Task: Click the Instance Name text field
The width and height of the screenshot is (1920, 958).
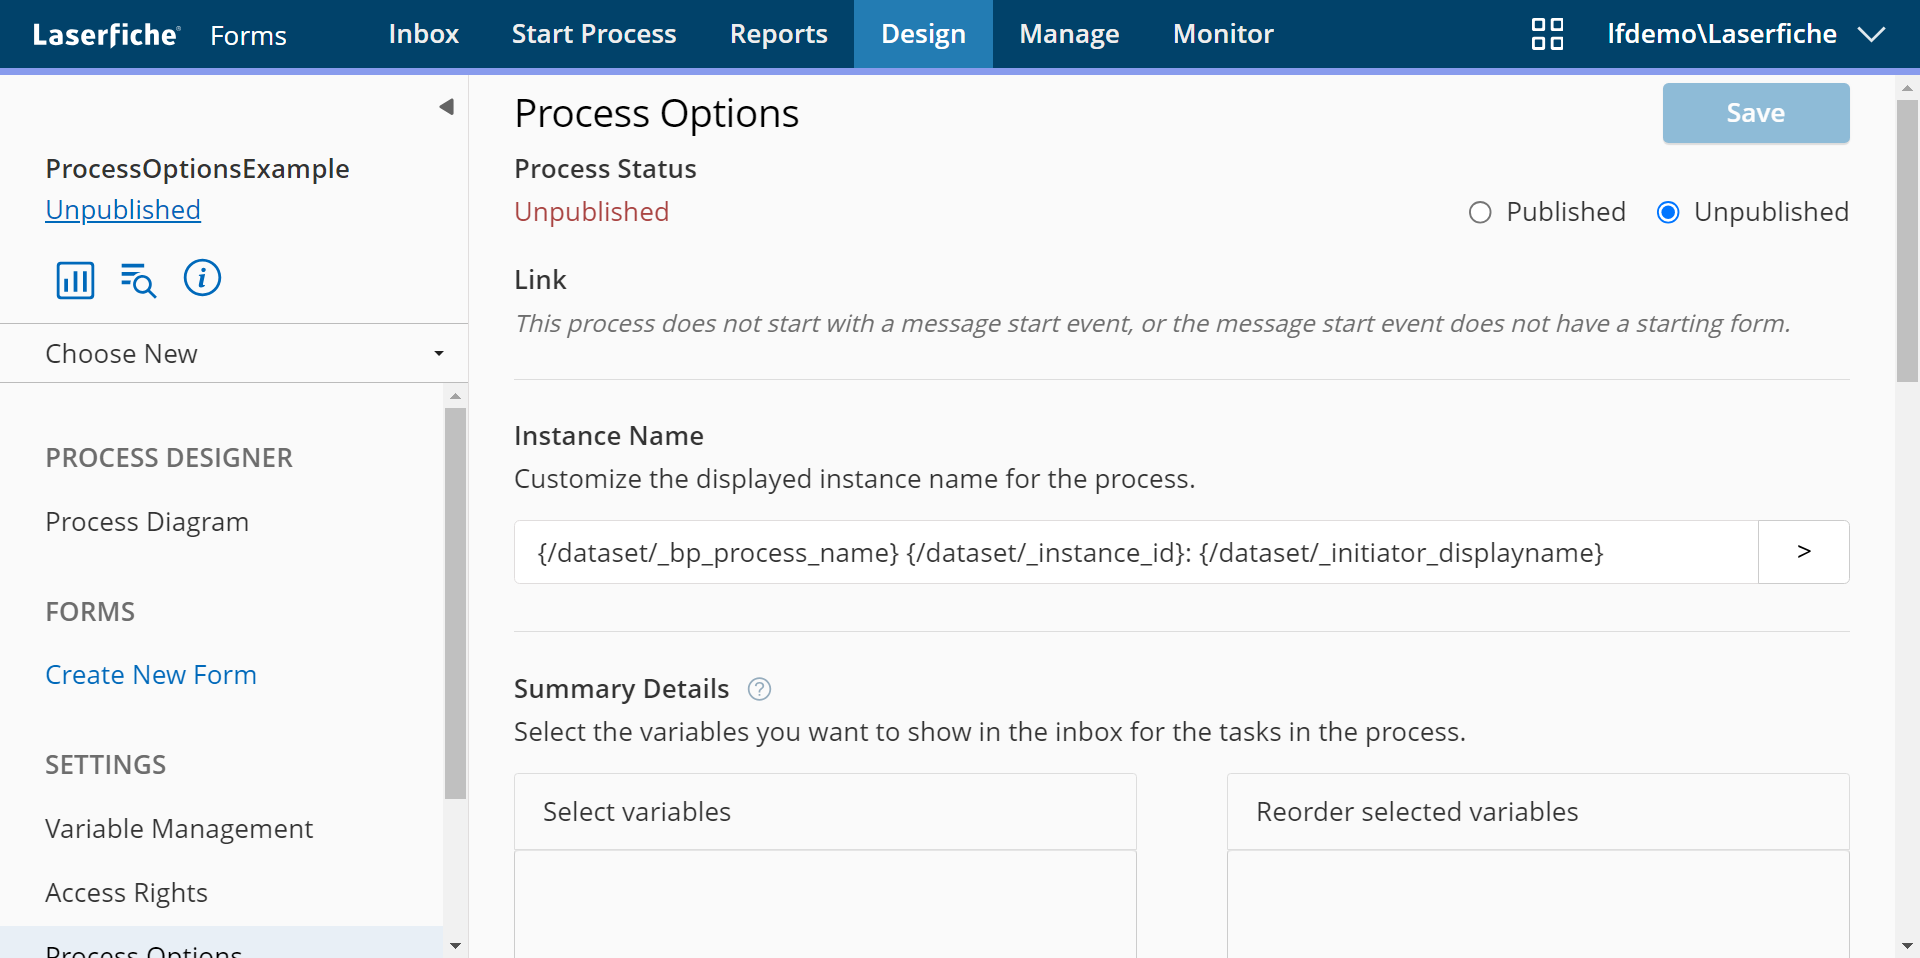Action: coord(1135,552)
